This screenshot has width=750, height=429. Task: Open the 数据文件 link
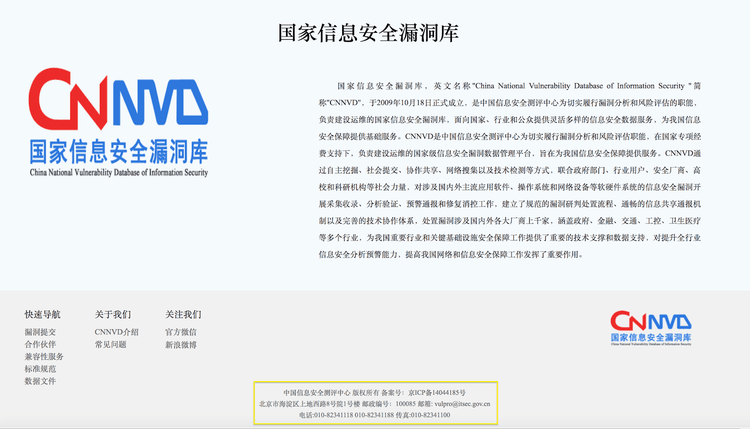tap(40, 381)
